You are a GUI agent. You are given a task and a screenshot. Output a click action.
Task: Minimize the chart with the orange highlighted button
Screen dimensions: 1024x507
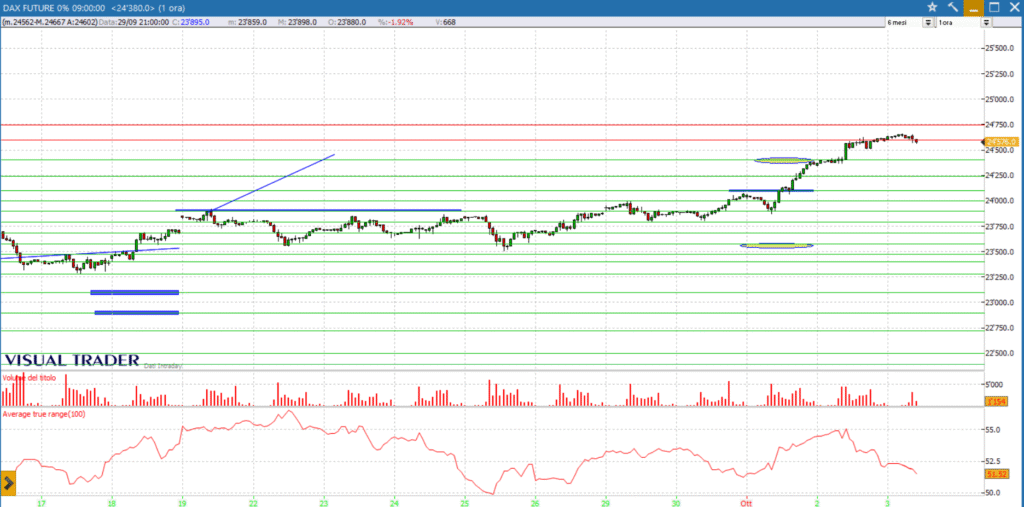click(x=974, y=7)
